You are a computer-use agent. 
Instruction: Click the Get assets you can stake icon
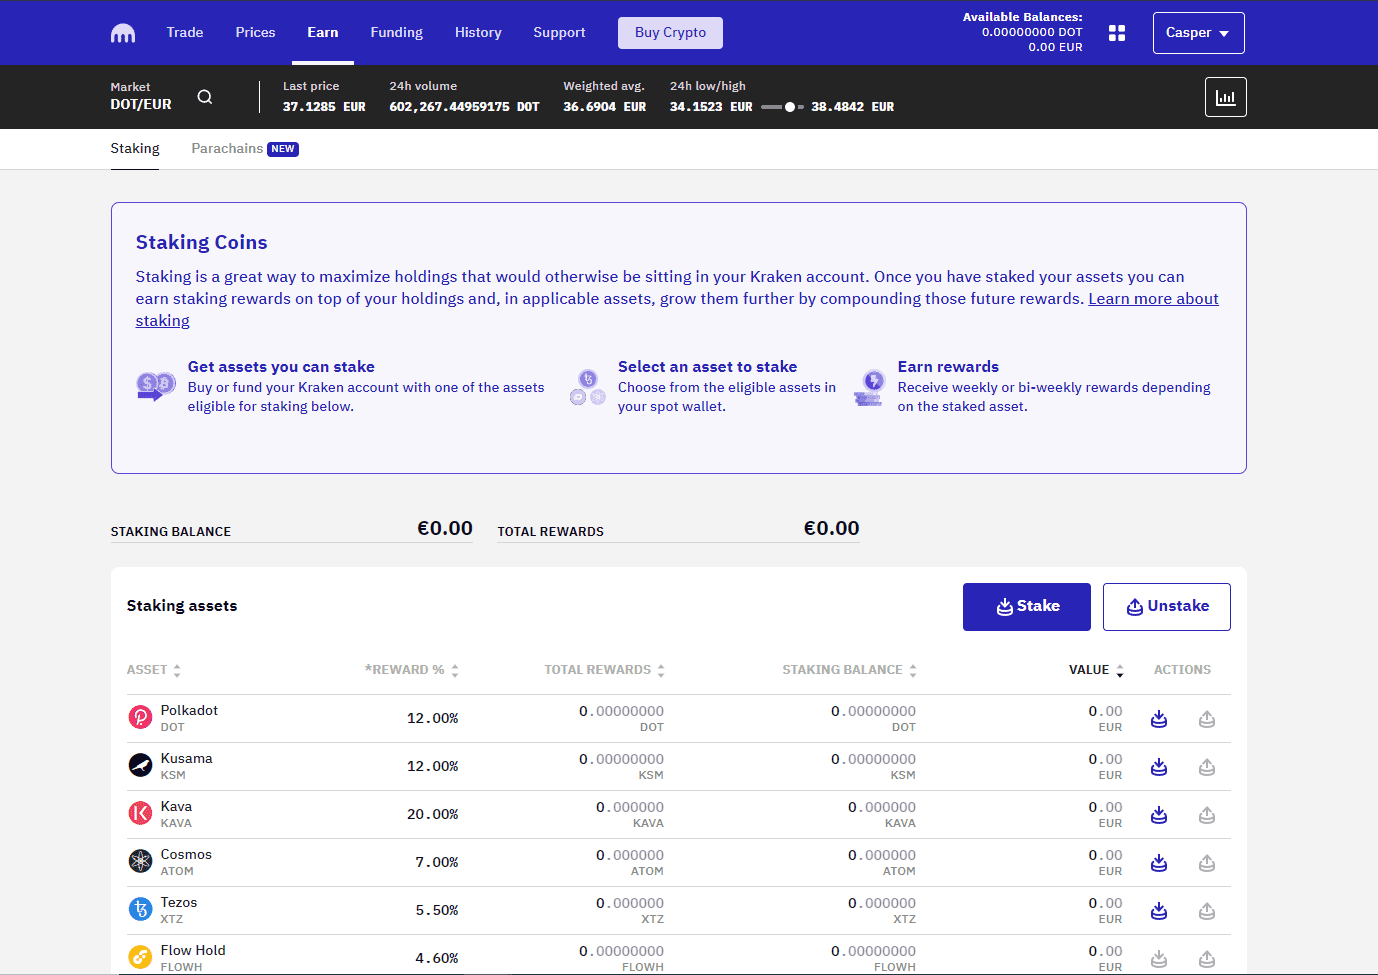pyautogui.click(x=156, y=386)
